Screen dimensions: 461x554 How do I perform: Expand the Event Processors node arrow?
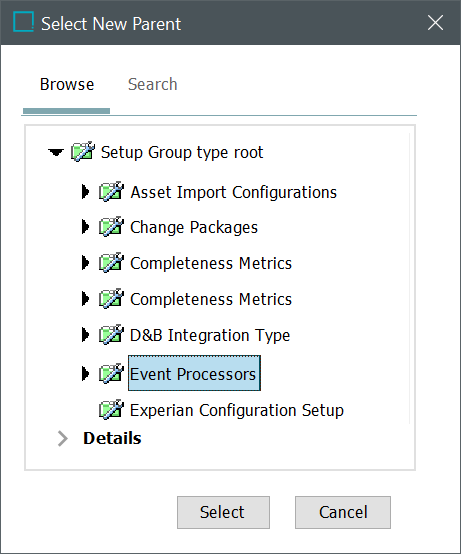click(x=85, y=373)
